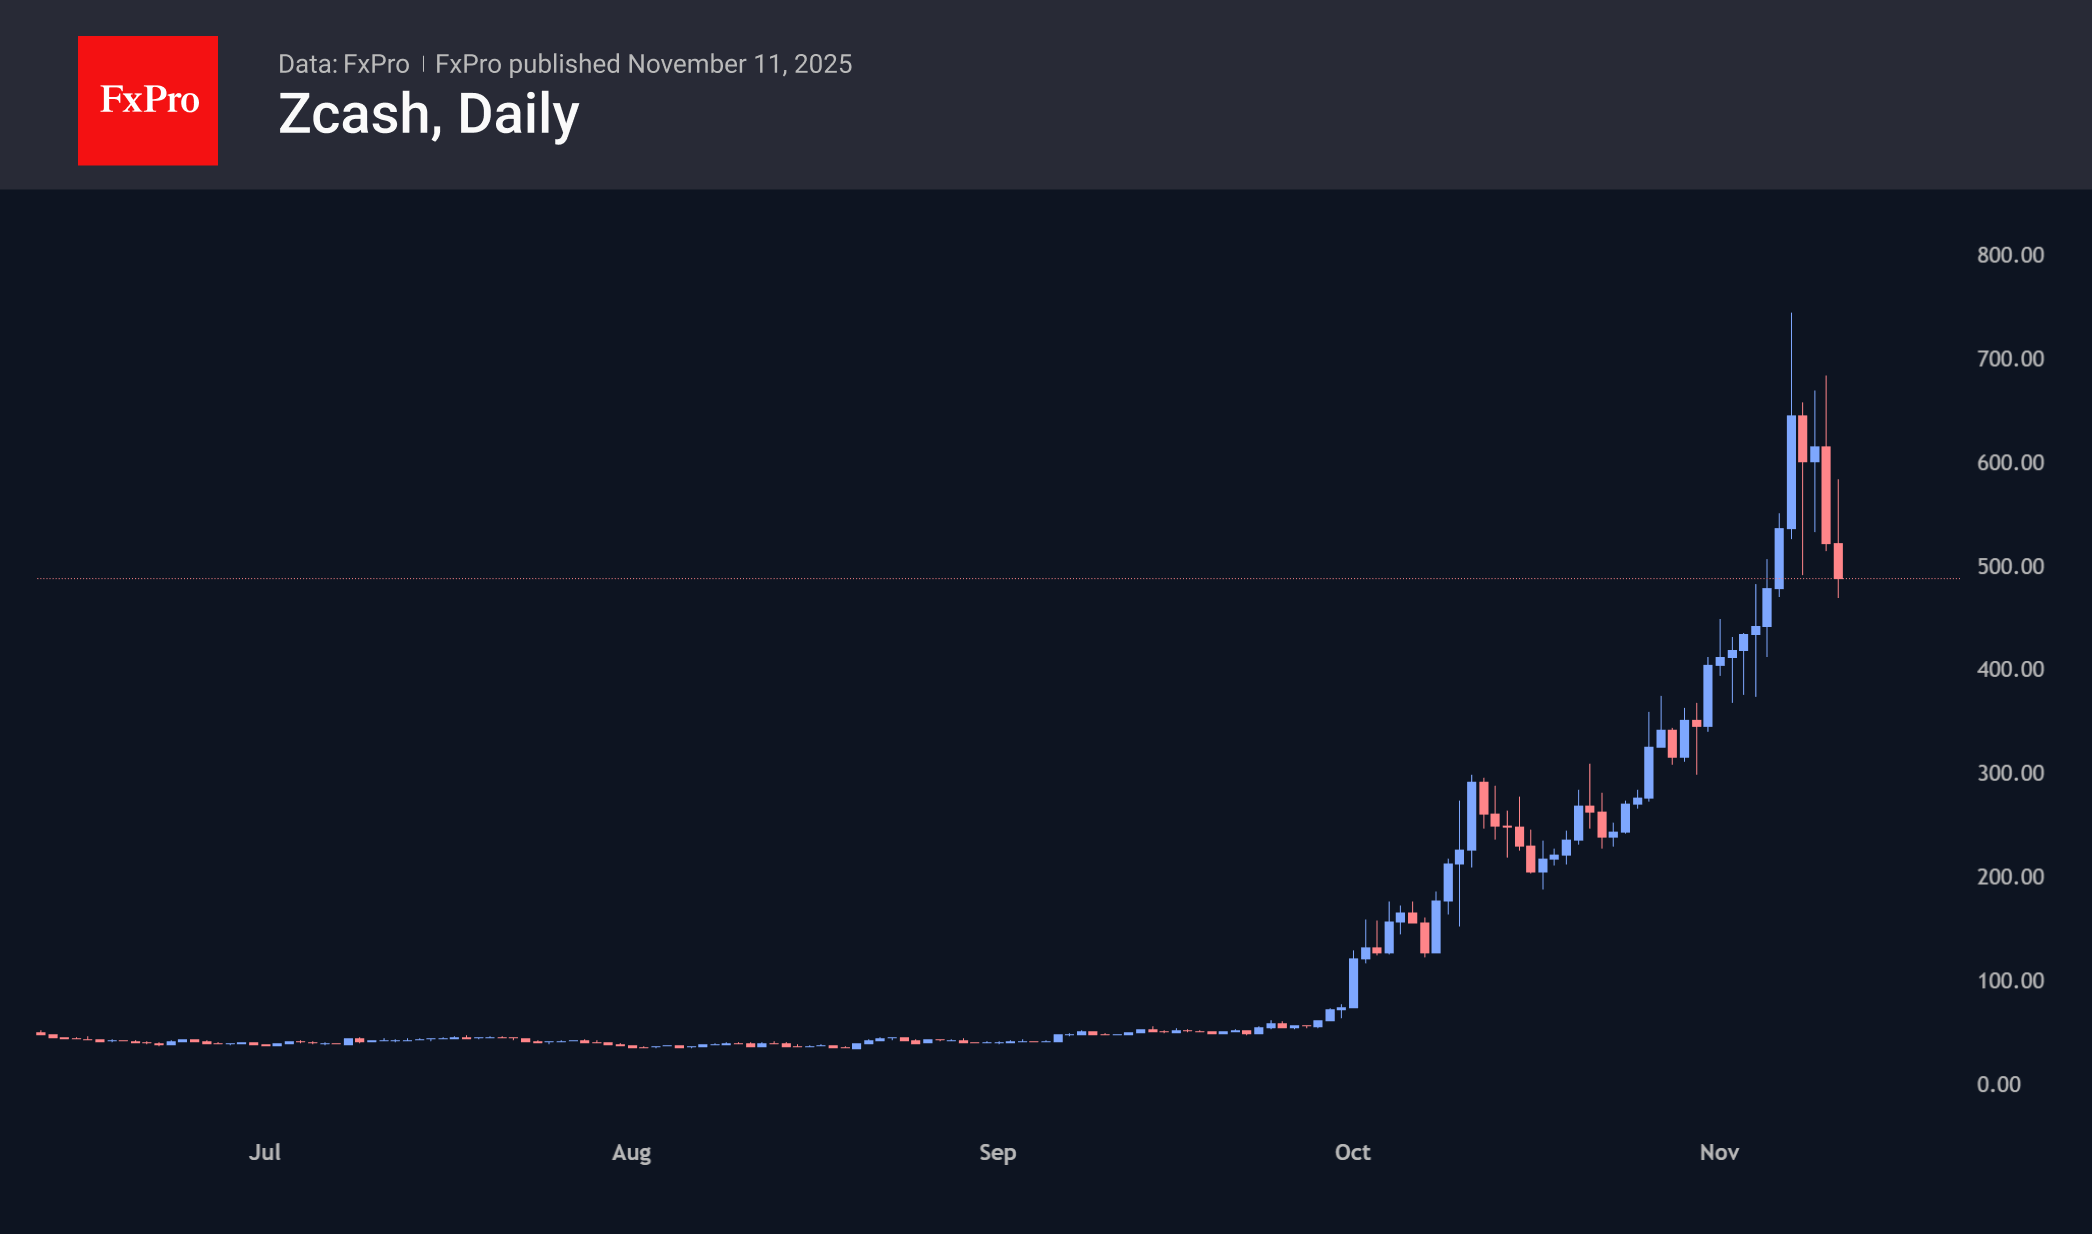Click the 500.00 price axis label

[2010, 566]
